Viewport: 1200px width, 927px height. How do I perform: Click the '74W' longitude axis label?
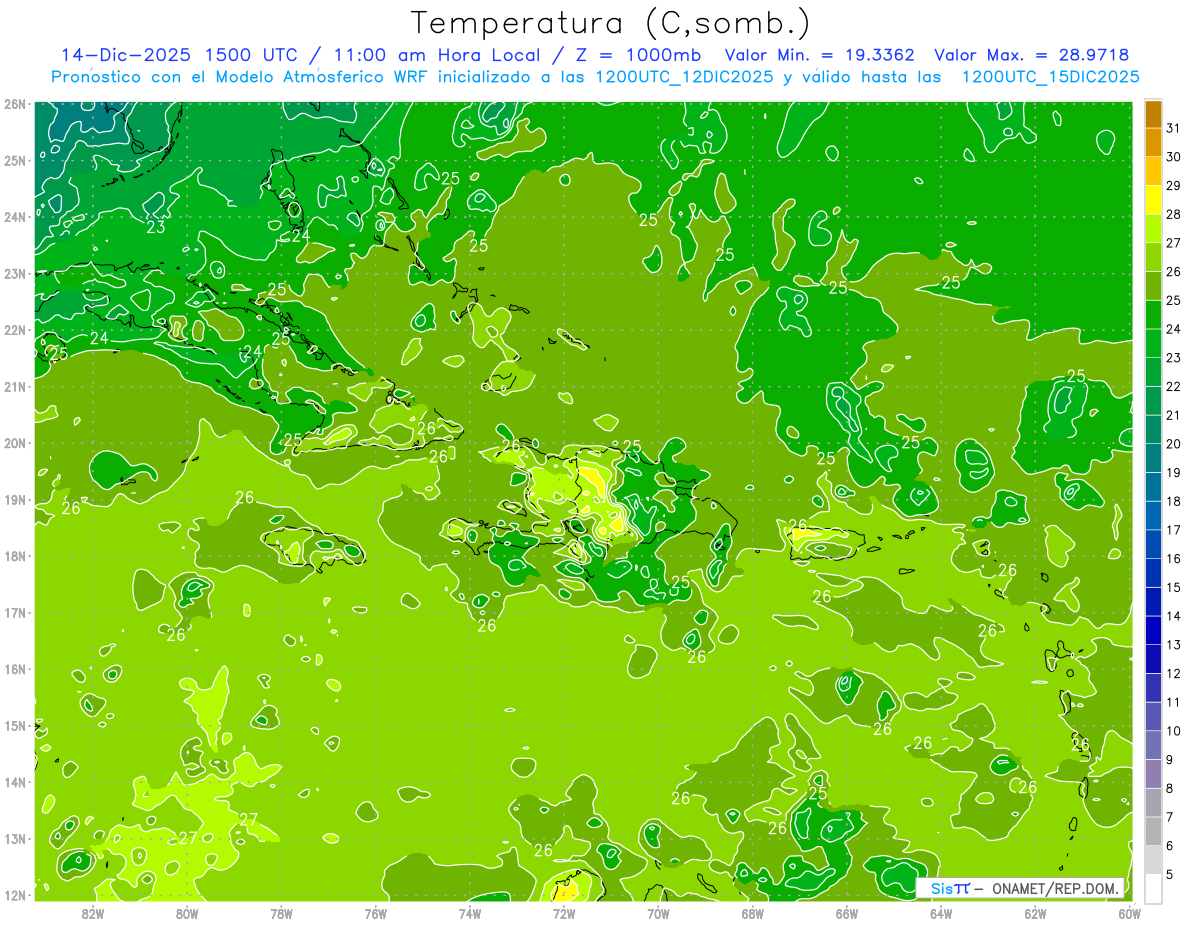coord(470,914)
